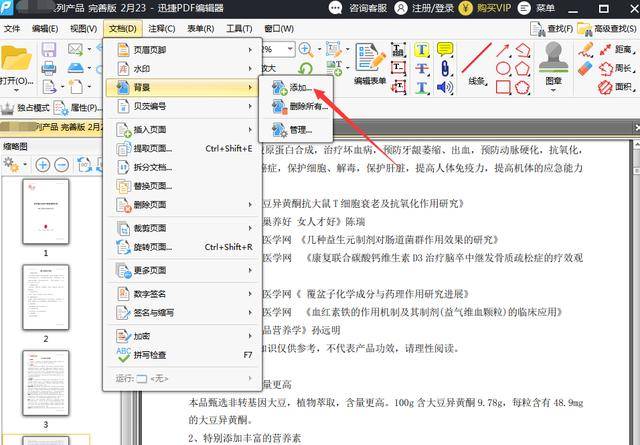Select the red 线条 line tool
Viewport: 640px width, 445px height.
[476, 63]
